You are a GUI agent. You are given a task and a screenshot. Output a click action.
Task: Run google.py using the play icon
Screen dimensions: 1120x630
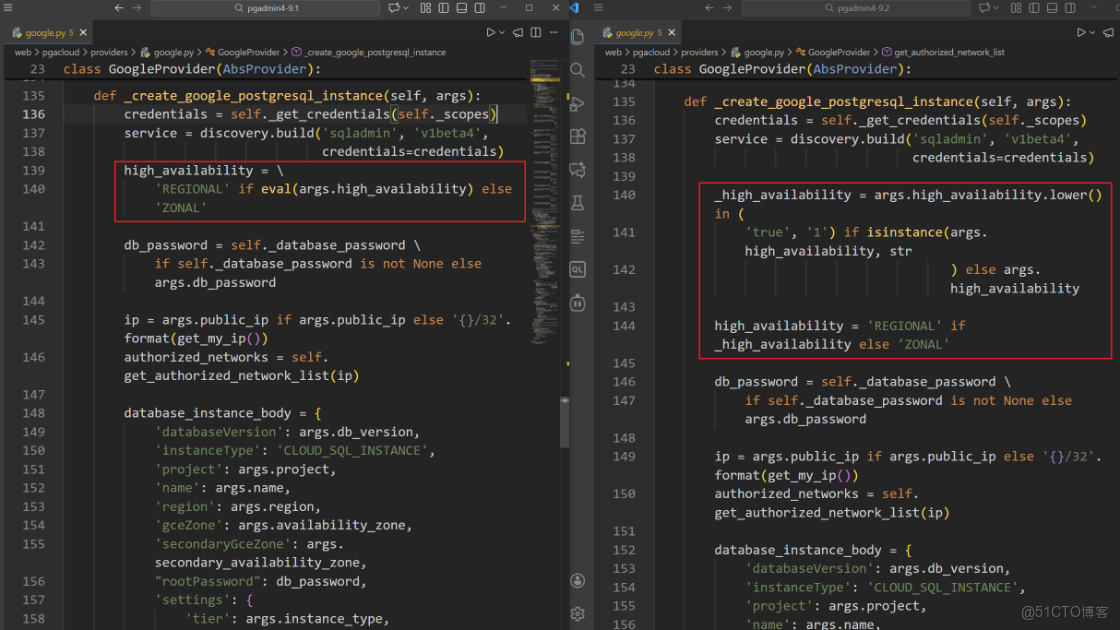coord(491,31)
